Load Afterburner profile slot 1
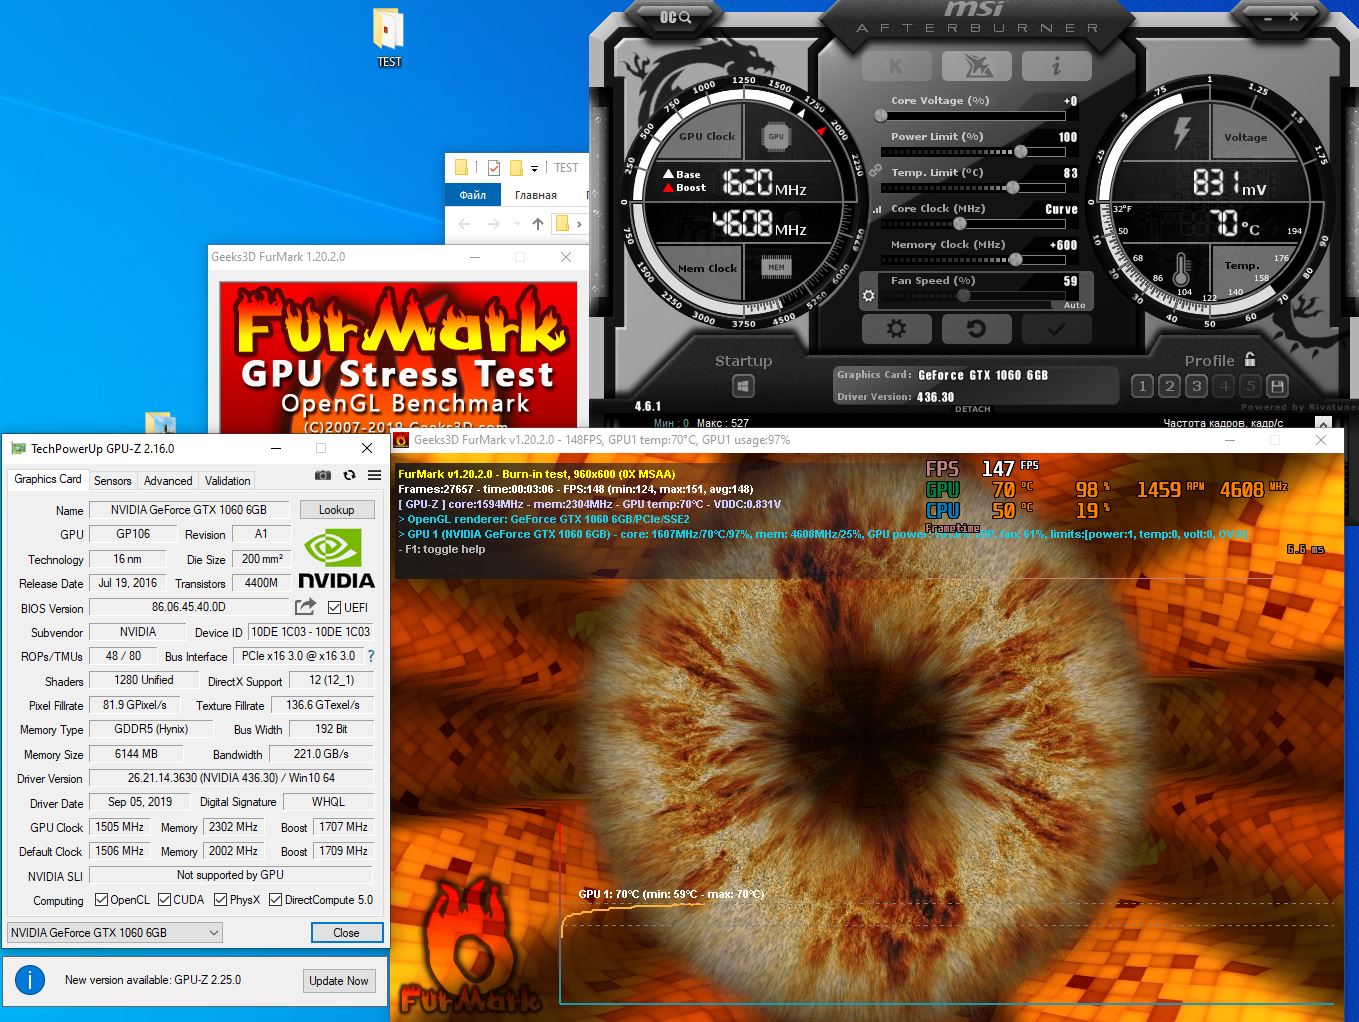 (x=1142, y=386)
